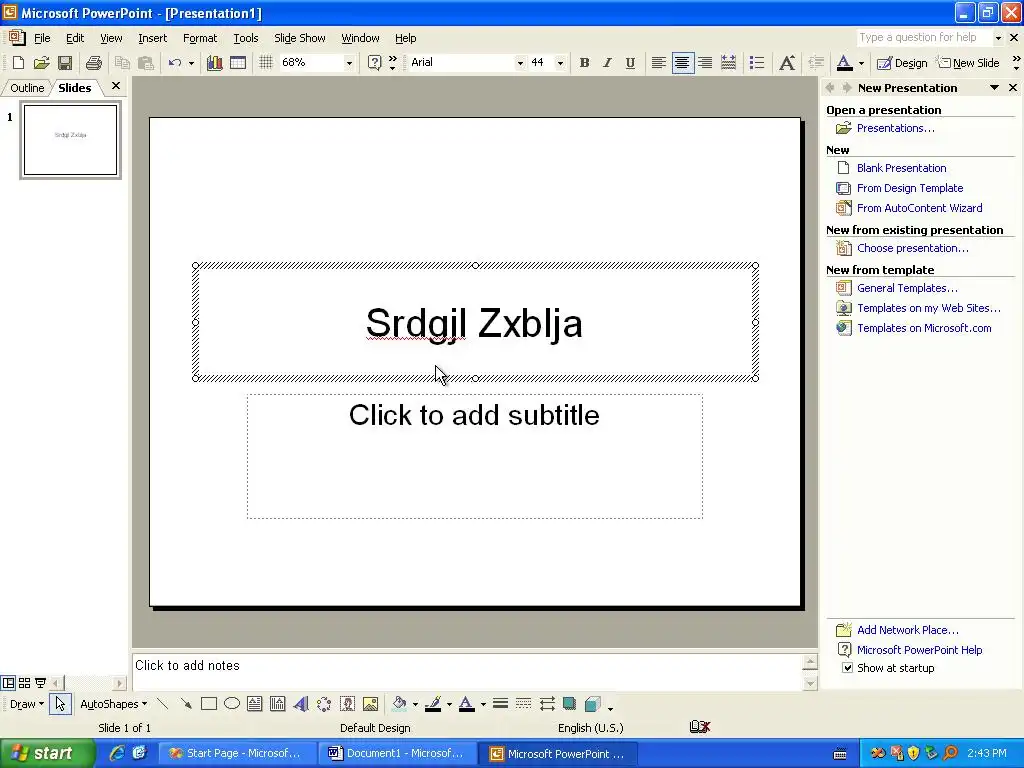
Task: Open 3-D Style options
Action: (592, 704)
